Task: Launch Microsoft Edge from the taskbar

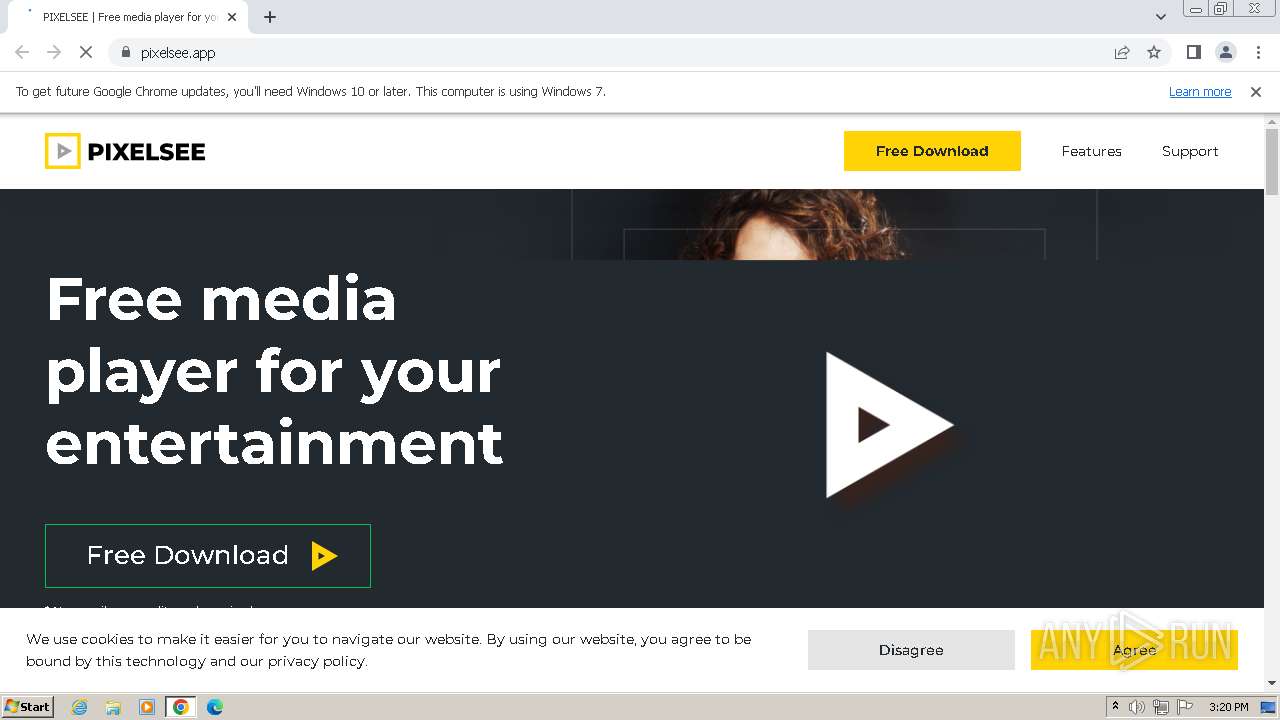Action: pos(215,707)
